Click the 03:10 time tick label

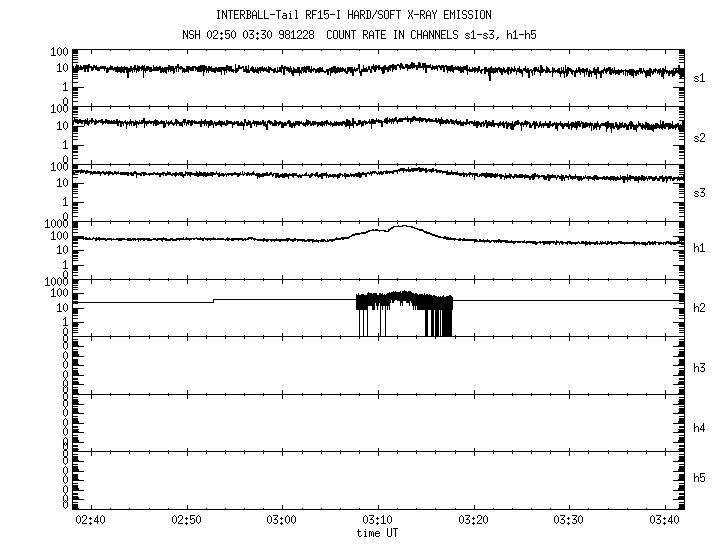coord(378,520)
